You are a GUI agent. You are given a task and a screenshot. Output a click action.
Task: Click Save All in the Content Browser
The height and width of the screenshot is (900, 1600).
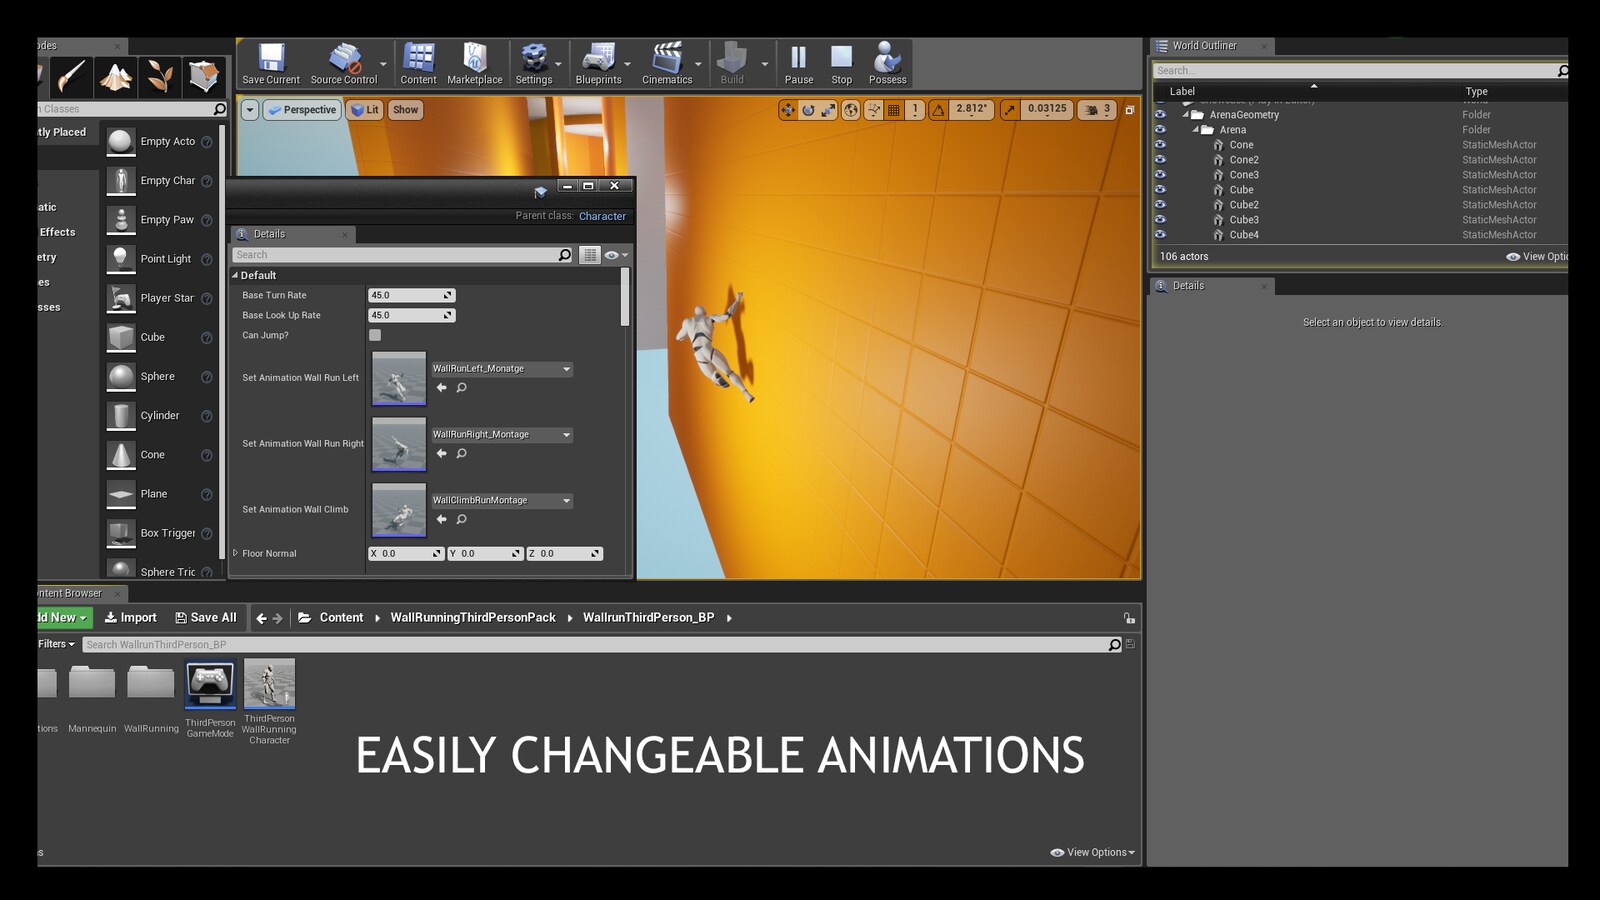[206, 617]
